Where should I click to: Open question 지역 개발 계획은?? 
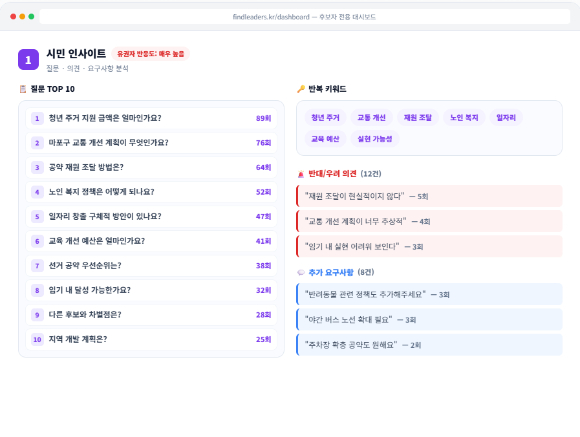pyautogui.click(x=151, y=339)
